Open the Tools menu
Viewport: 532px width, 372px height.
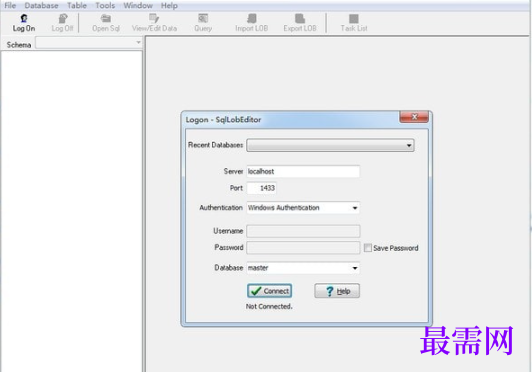[105, 5]
